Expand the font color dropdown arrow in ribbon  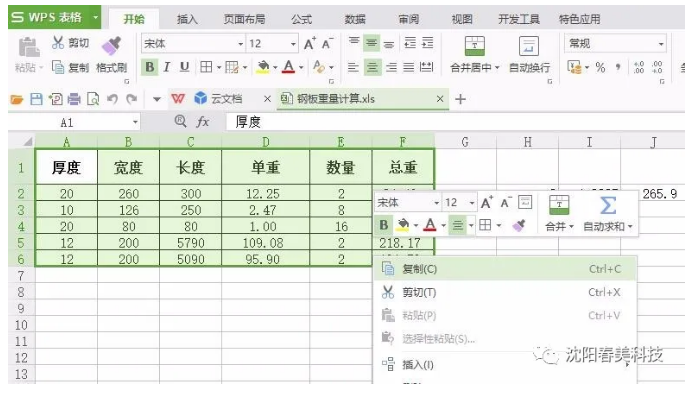click(x=301, y=68)
